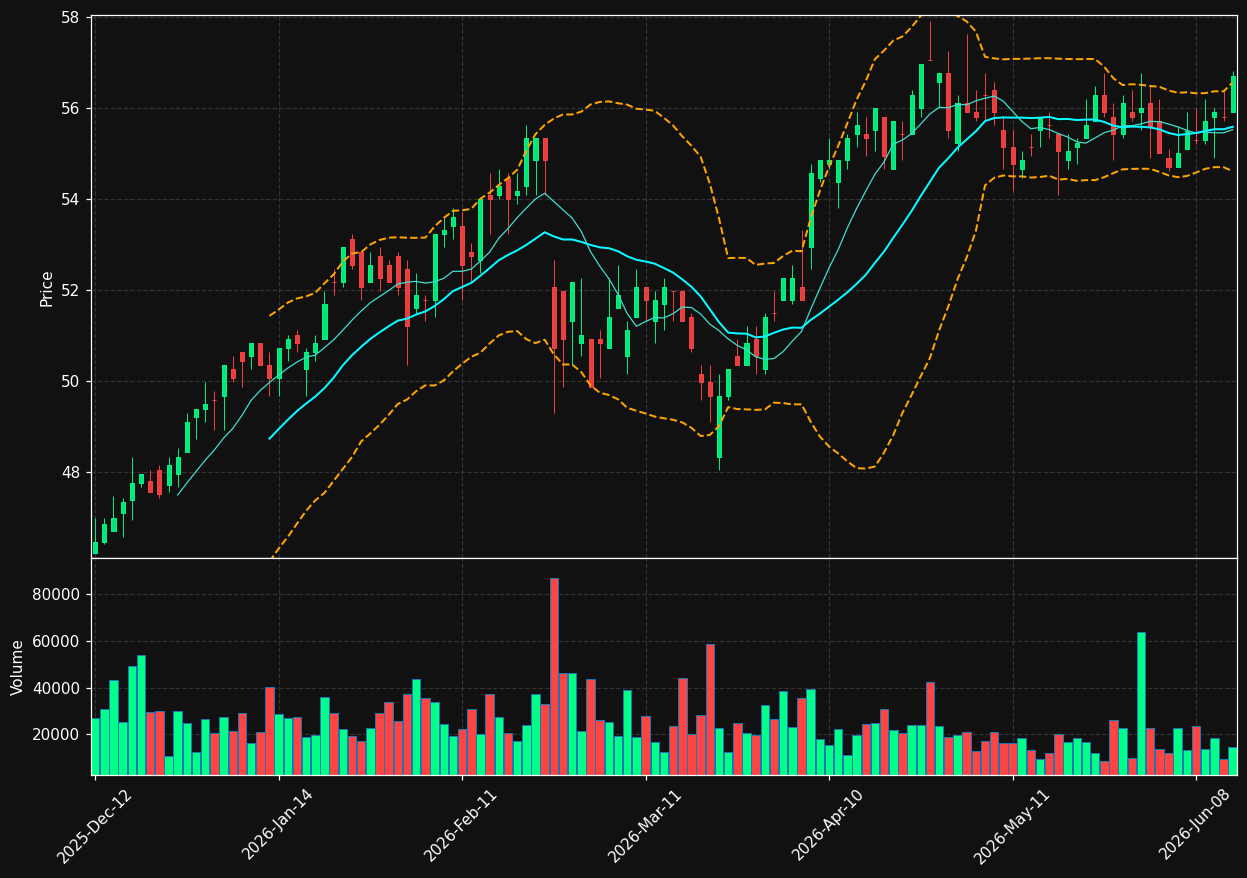
Task: Select the last green candlestick at chart end
Action: pyautogui.click(x=1233, y=94)
